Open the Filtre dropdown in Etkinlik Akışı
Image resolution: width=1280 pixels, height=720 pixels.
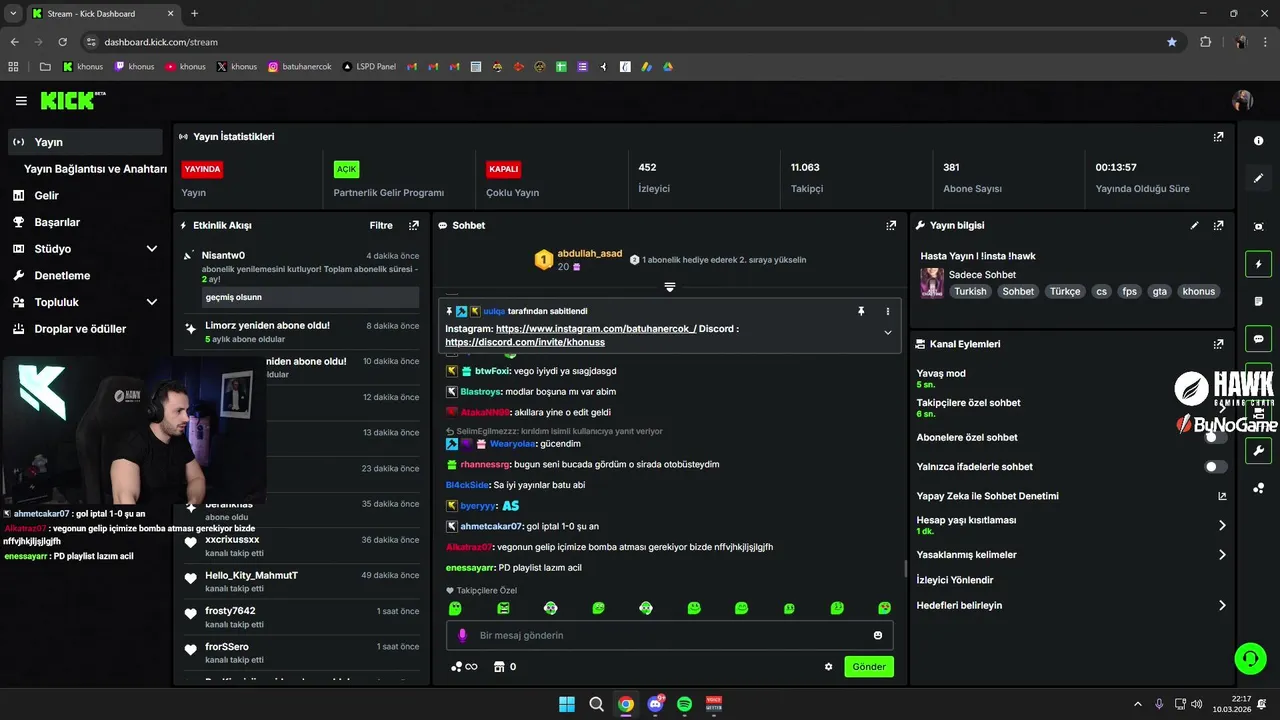(381, 226)
